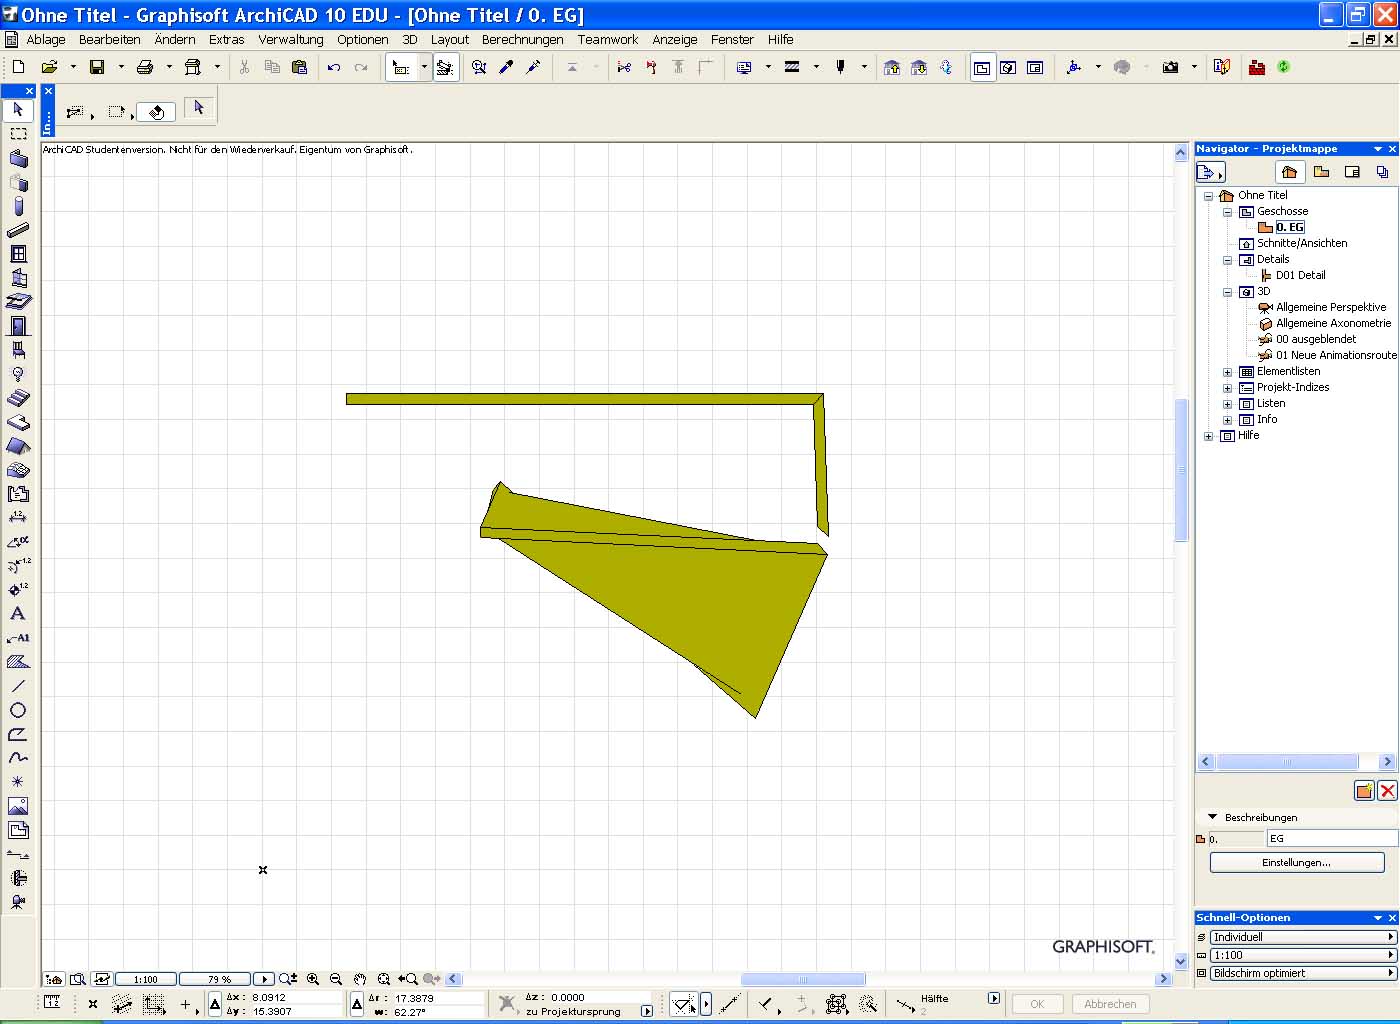Click the canvas vertical scrollbar thumb

pos(1181,470)
